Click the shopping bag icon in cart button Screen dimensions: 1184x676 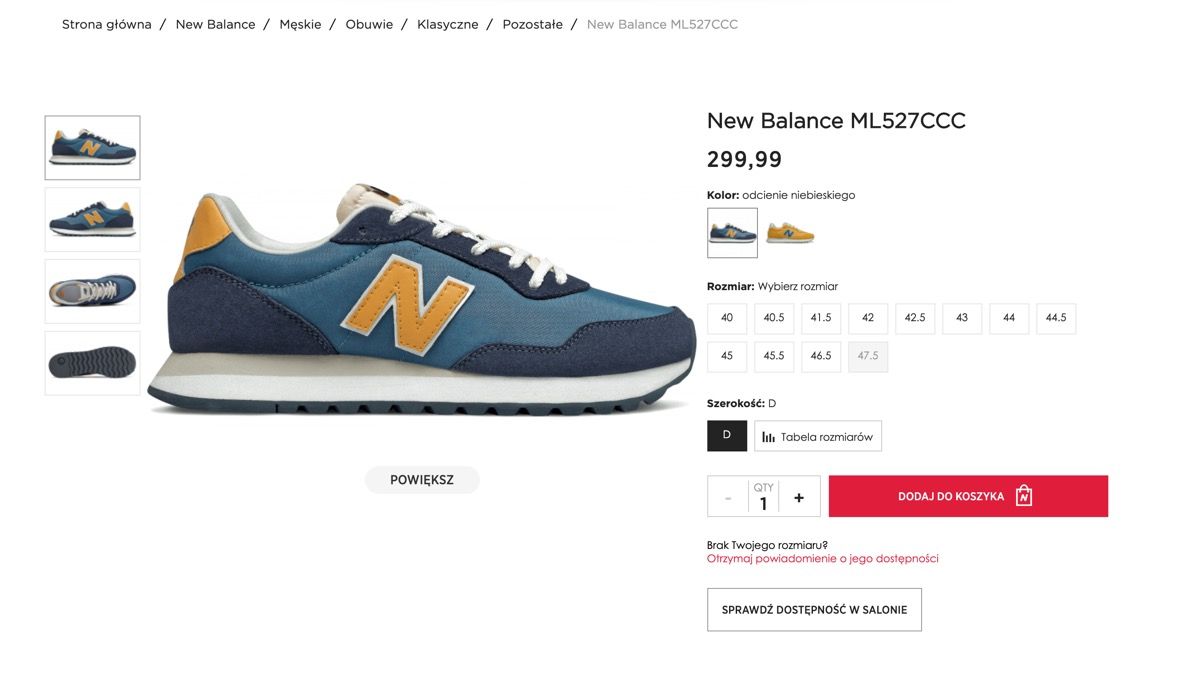(1023, 496)
